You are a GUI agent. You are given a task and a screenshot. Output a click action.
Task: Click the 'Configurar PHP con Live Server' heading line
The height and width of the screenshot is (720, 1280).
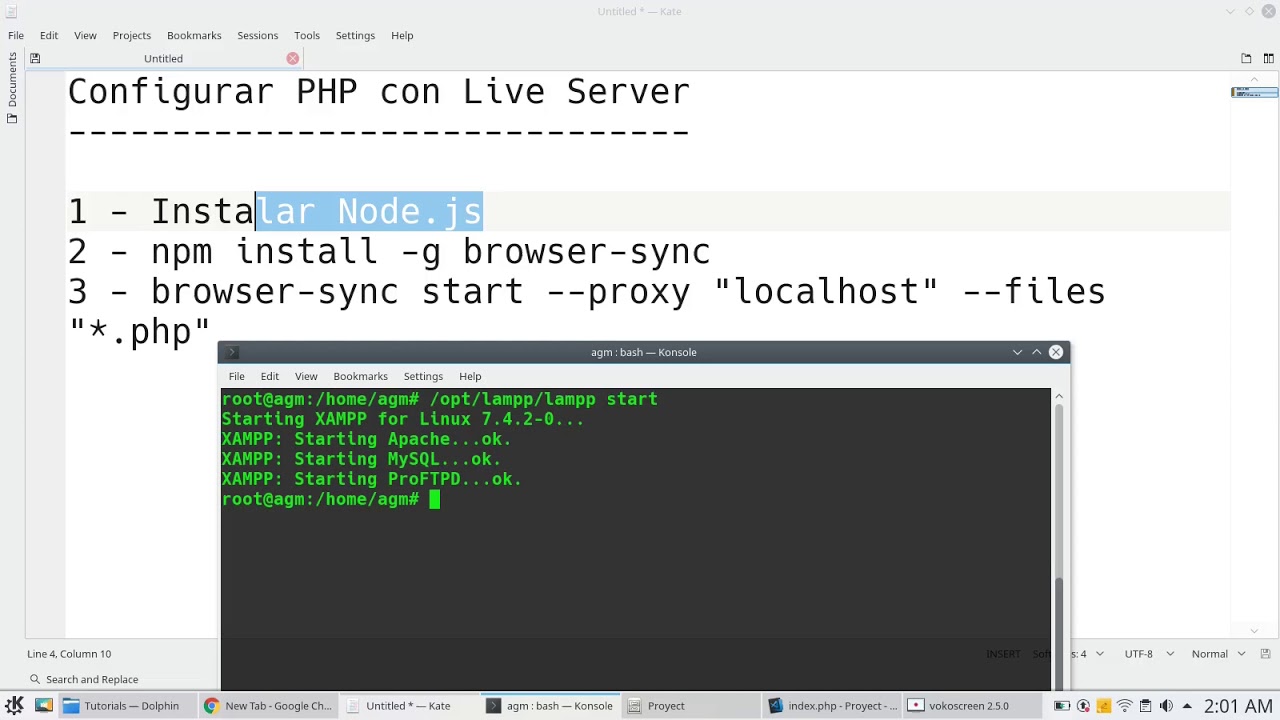[379, 92]
